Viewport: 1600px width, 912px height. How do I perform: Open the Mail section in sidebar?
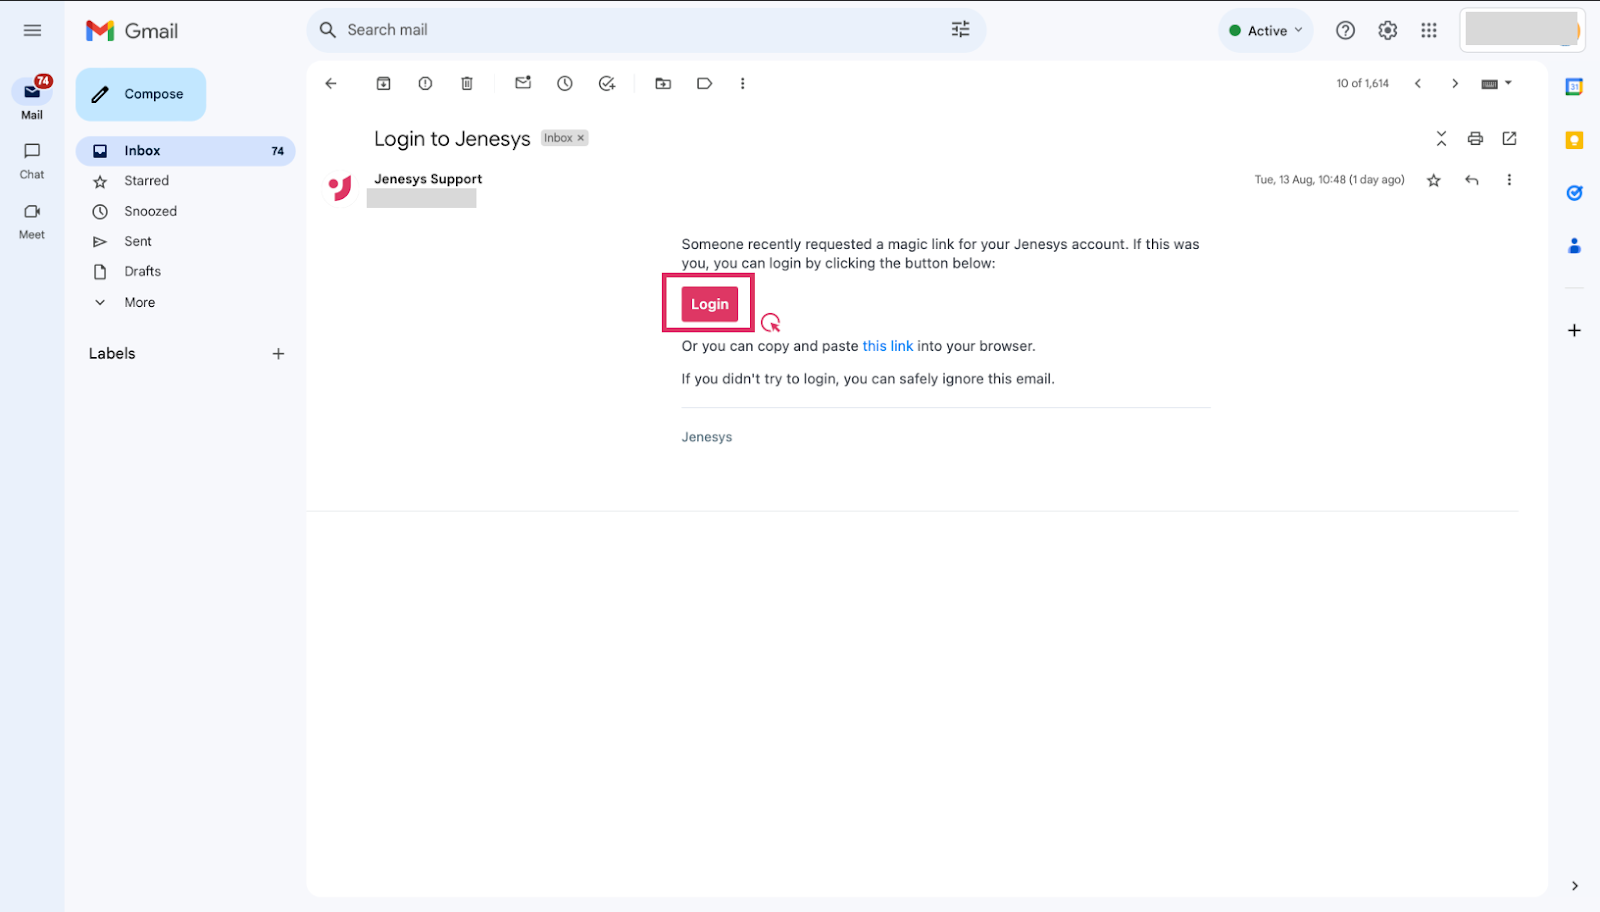point(32,99)
